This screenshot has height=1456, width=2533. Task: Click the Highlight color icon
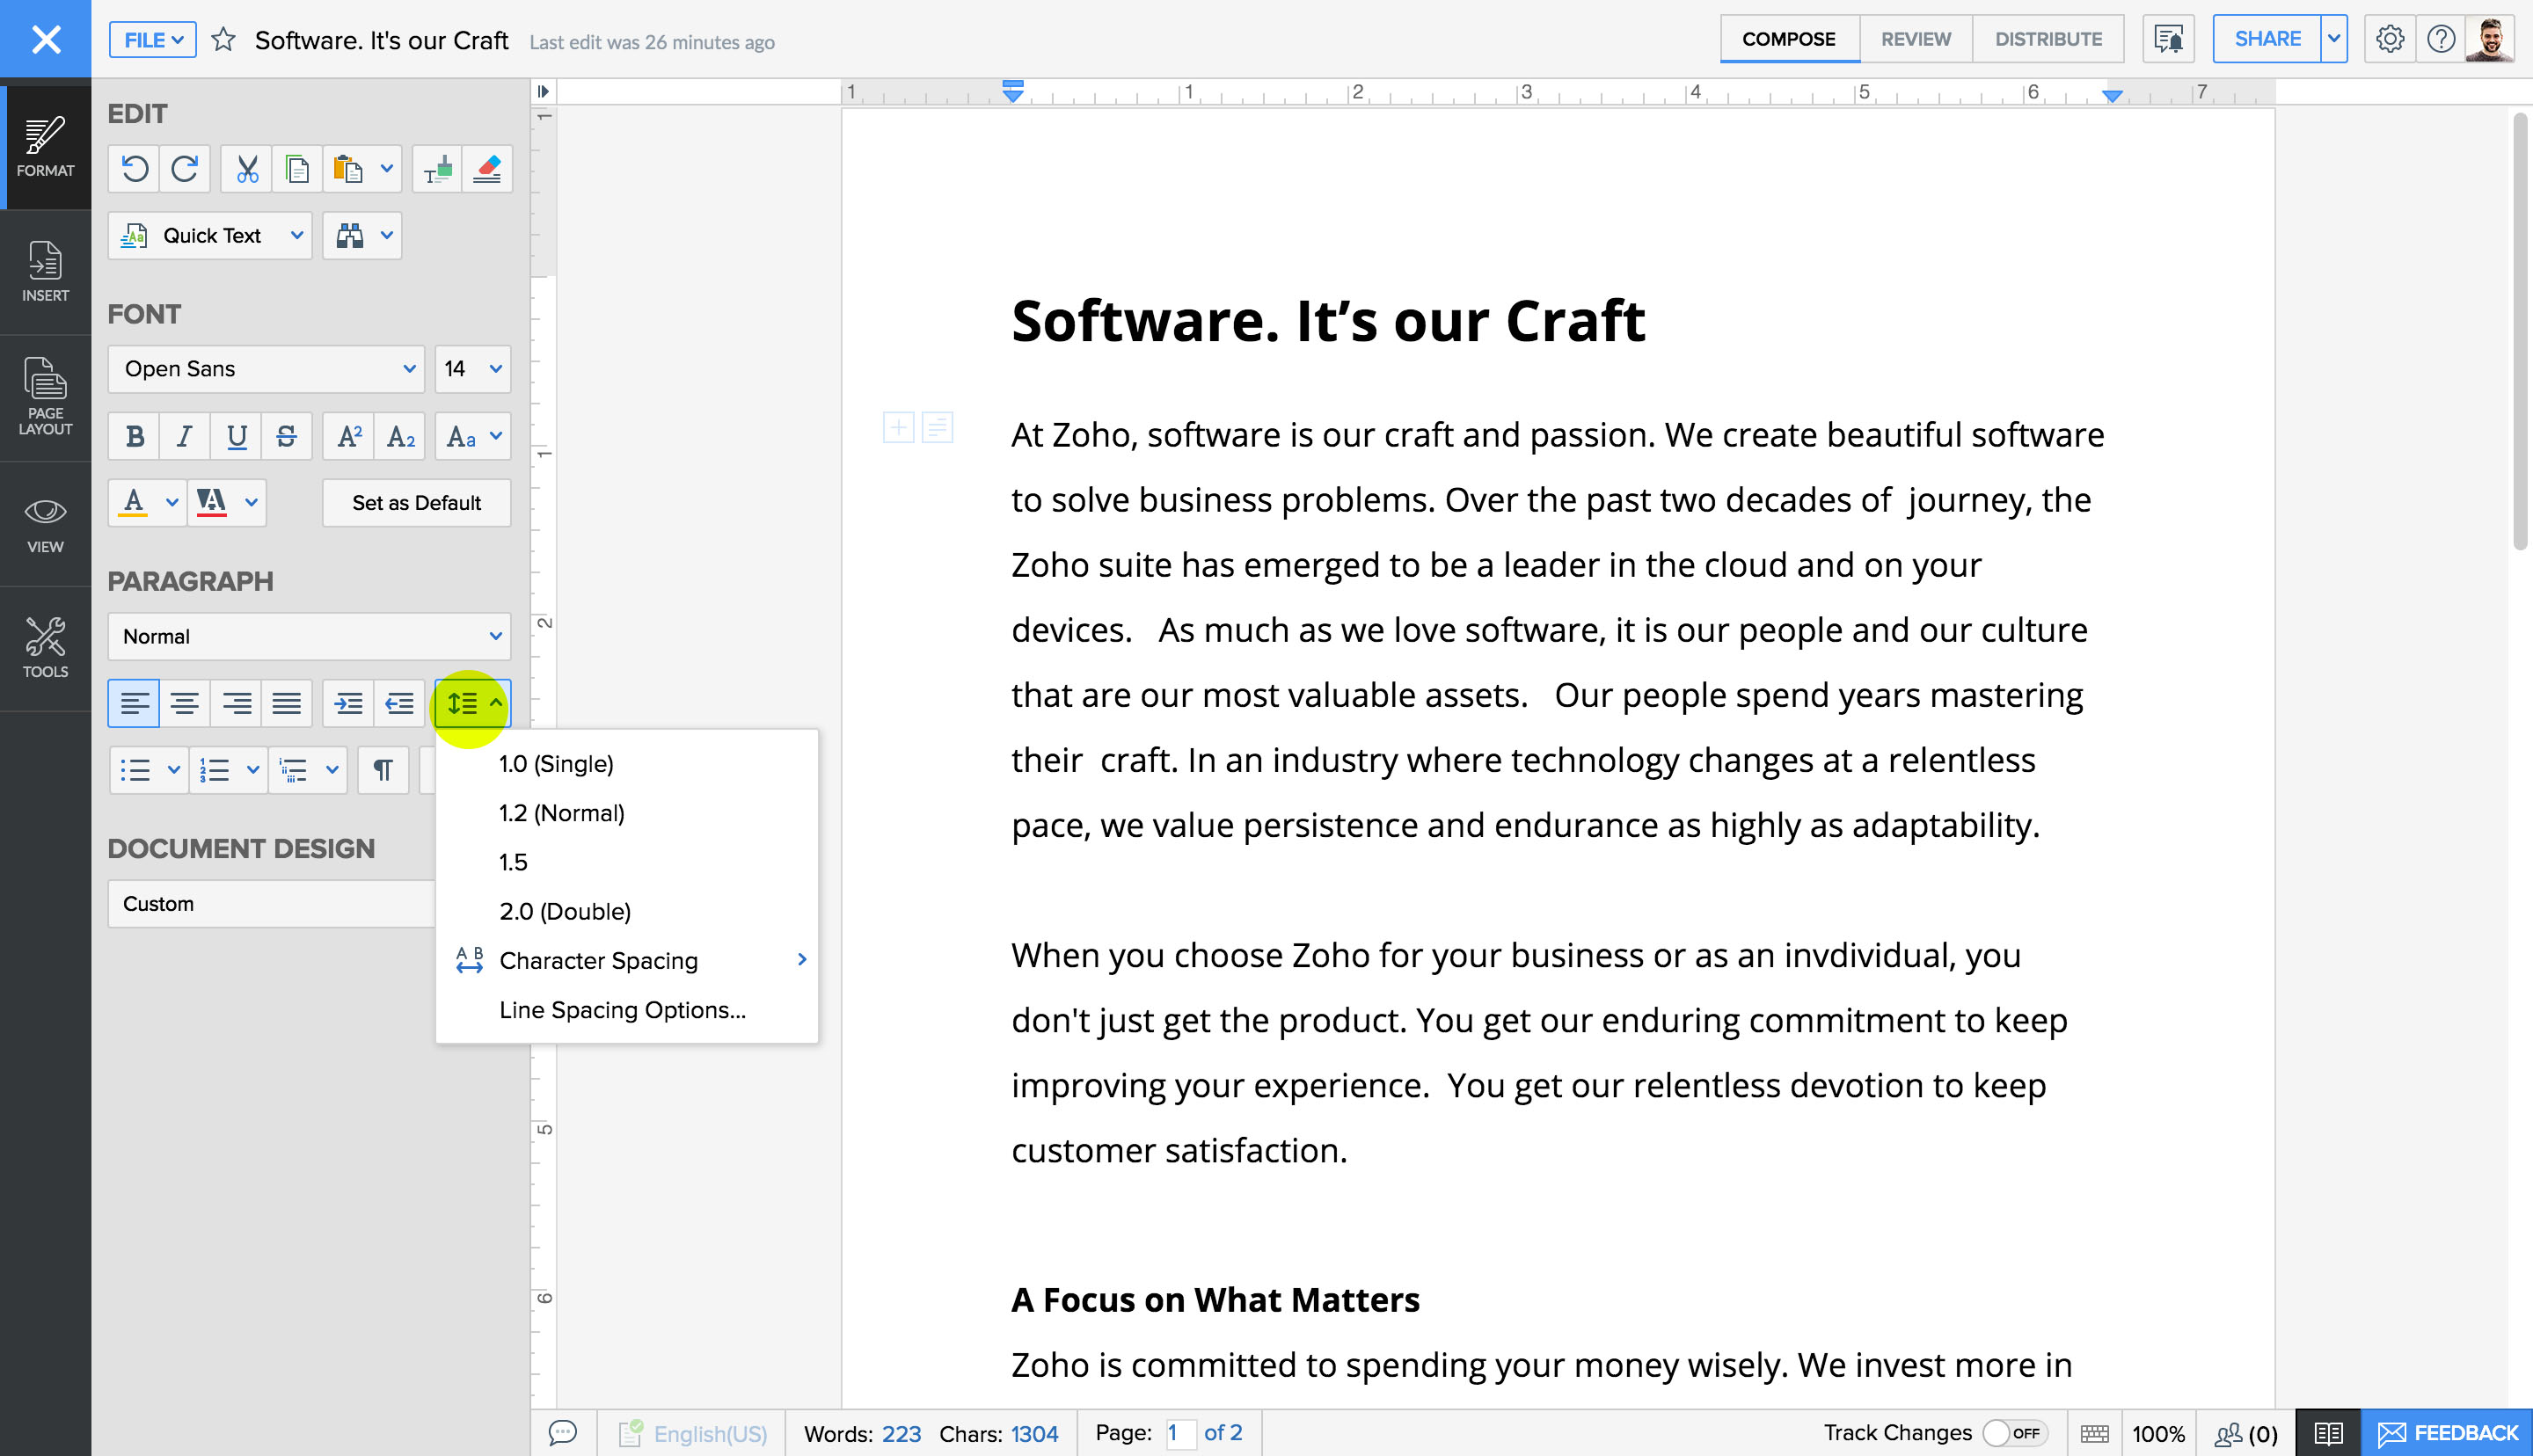point(208,503)
